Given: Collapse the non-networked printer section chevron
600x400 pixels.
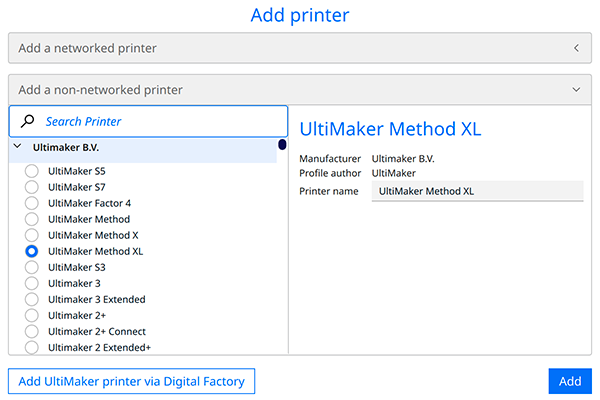Looking at the screenshot, I should pos(576,90).
